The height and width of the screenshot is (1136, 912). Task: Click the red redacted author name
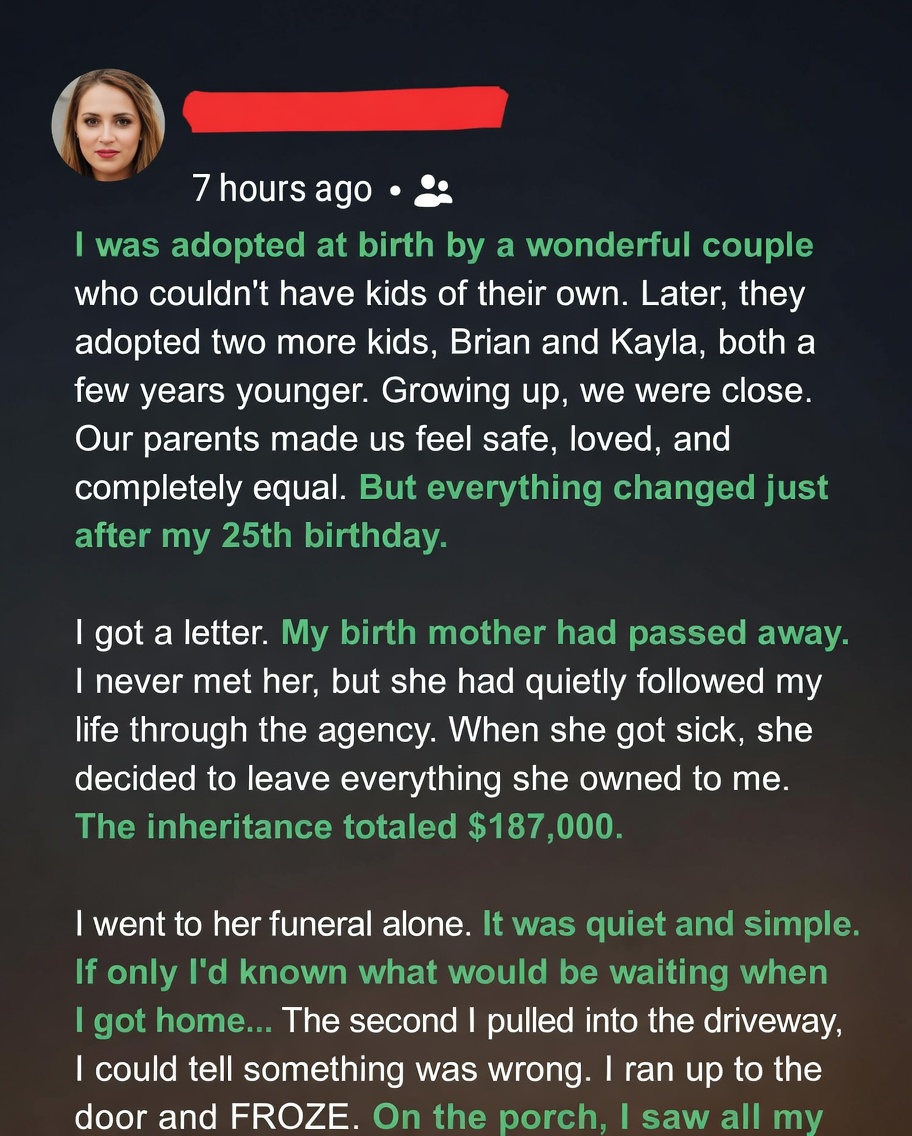[x=346, y=109]
